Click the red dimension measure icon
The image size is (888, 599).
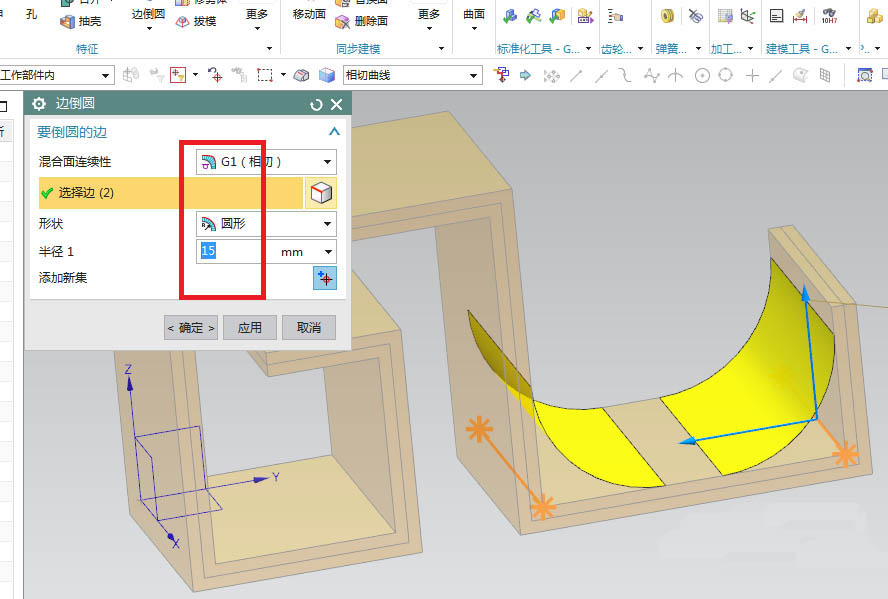pyautogui.click(x=800, y=16)
